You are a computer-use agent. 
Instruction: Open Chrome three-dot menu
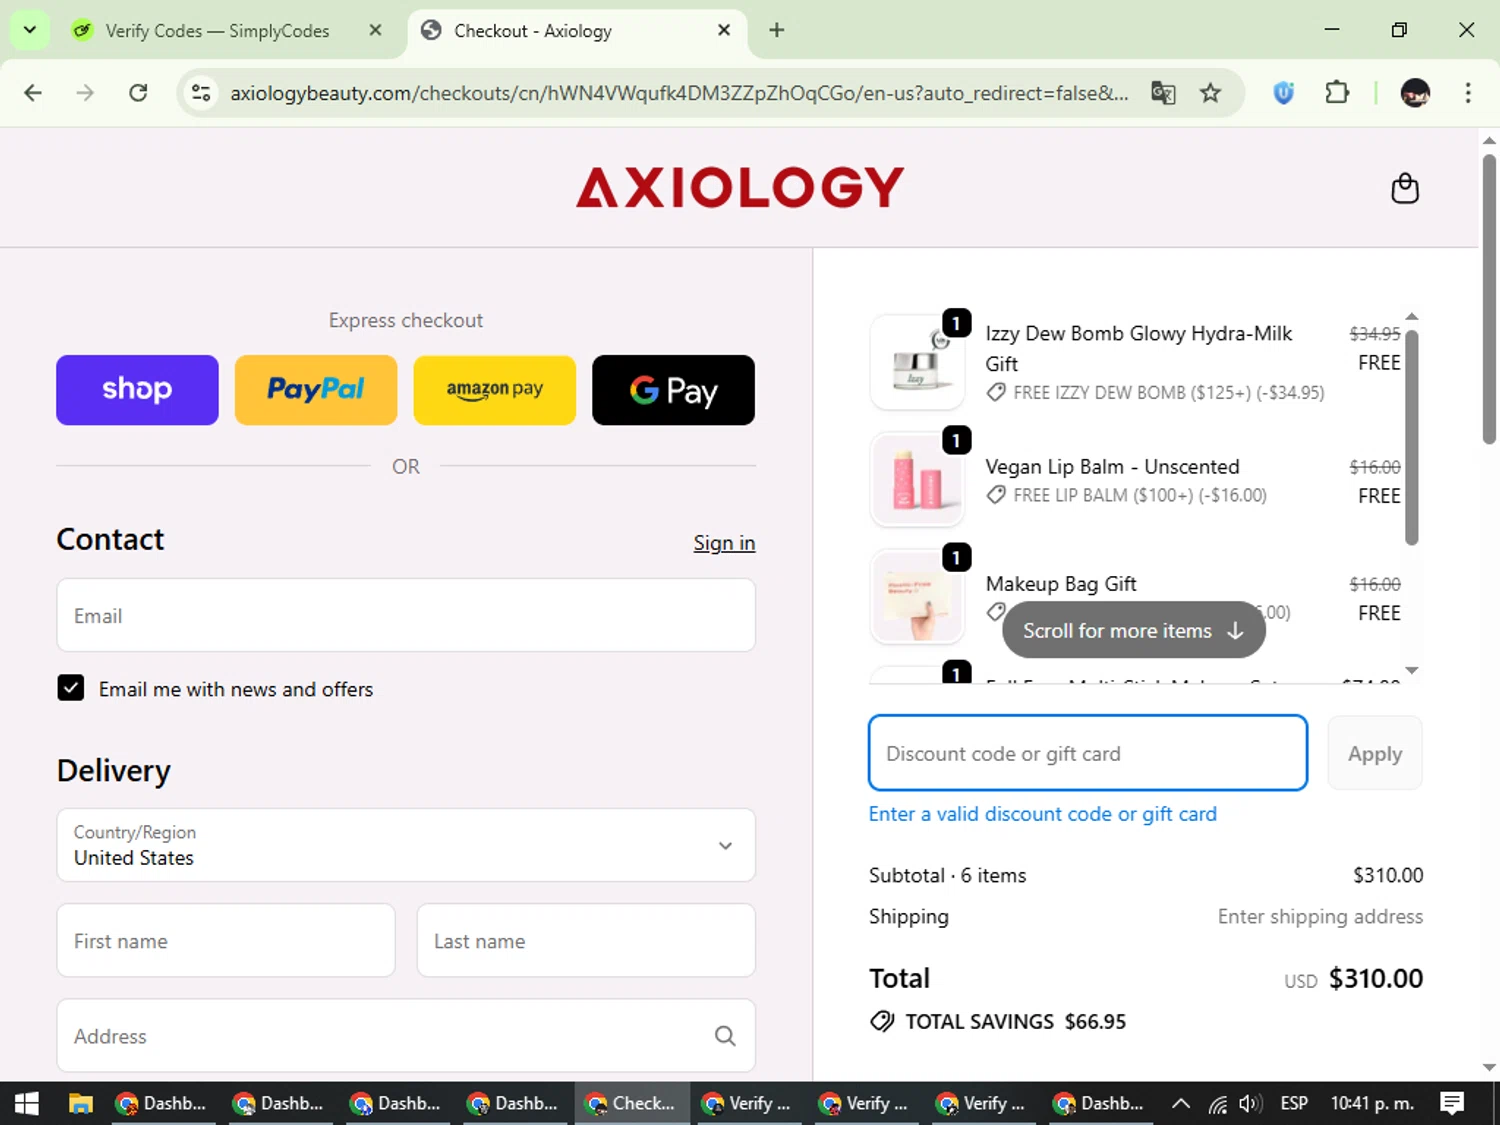coord(1468,93)
